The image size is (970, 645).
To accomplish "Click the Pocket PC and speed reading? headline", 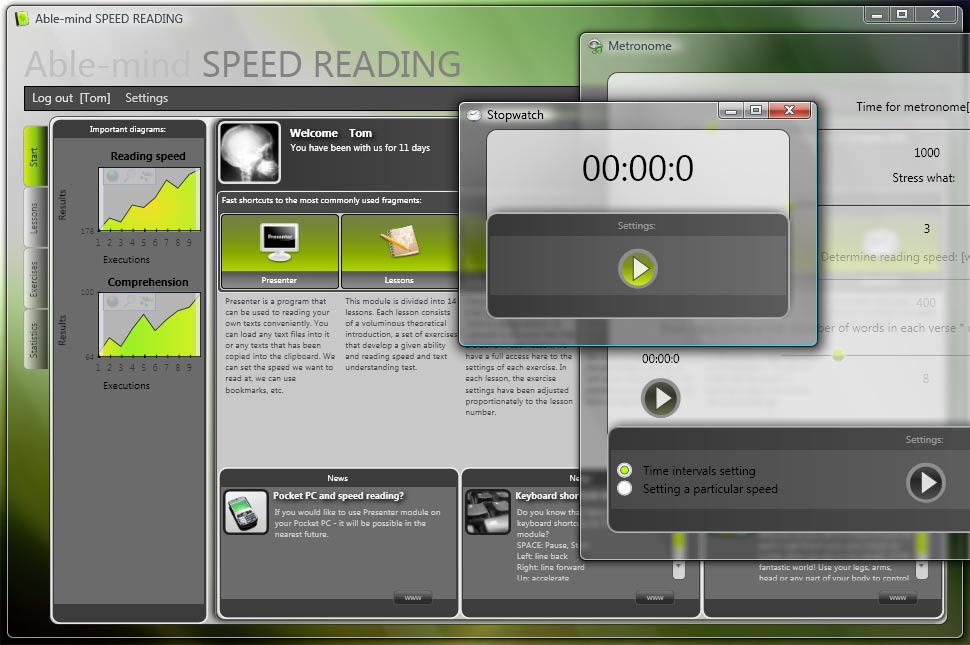I will pos(338,496).
